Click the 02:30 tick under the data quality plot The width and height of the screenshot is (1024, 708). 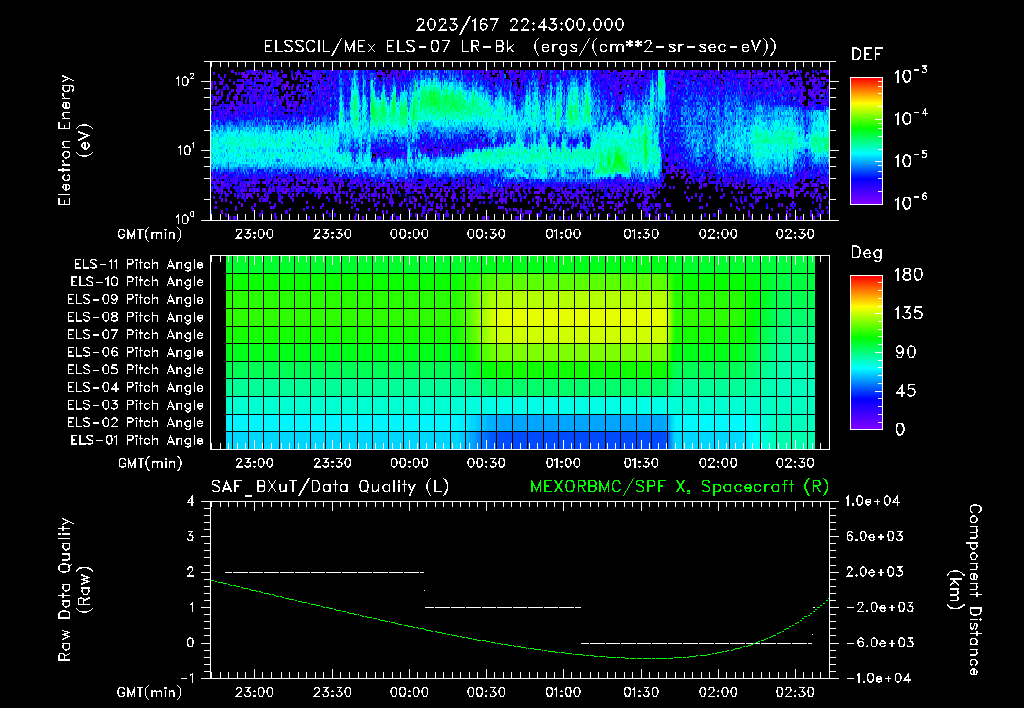795,692
